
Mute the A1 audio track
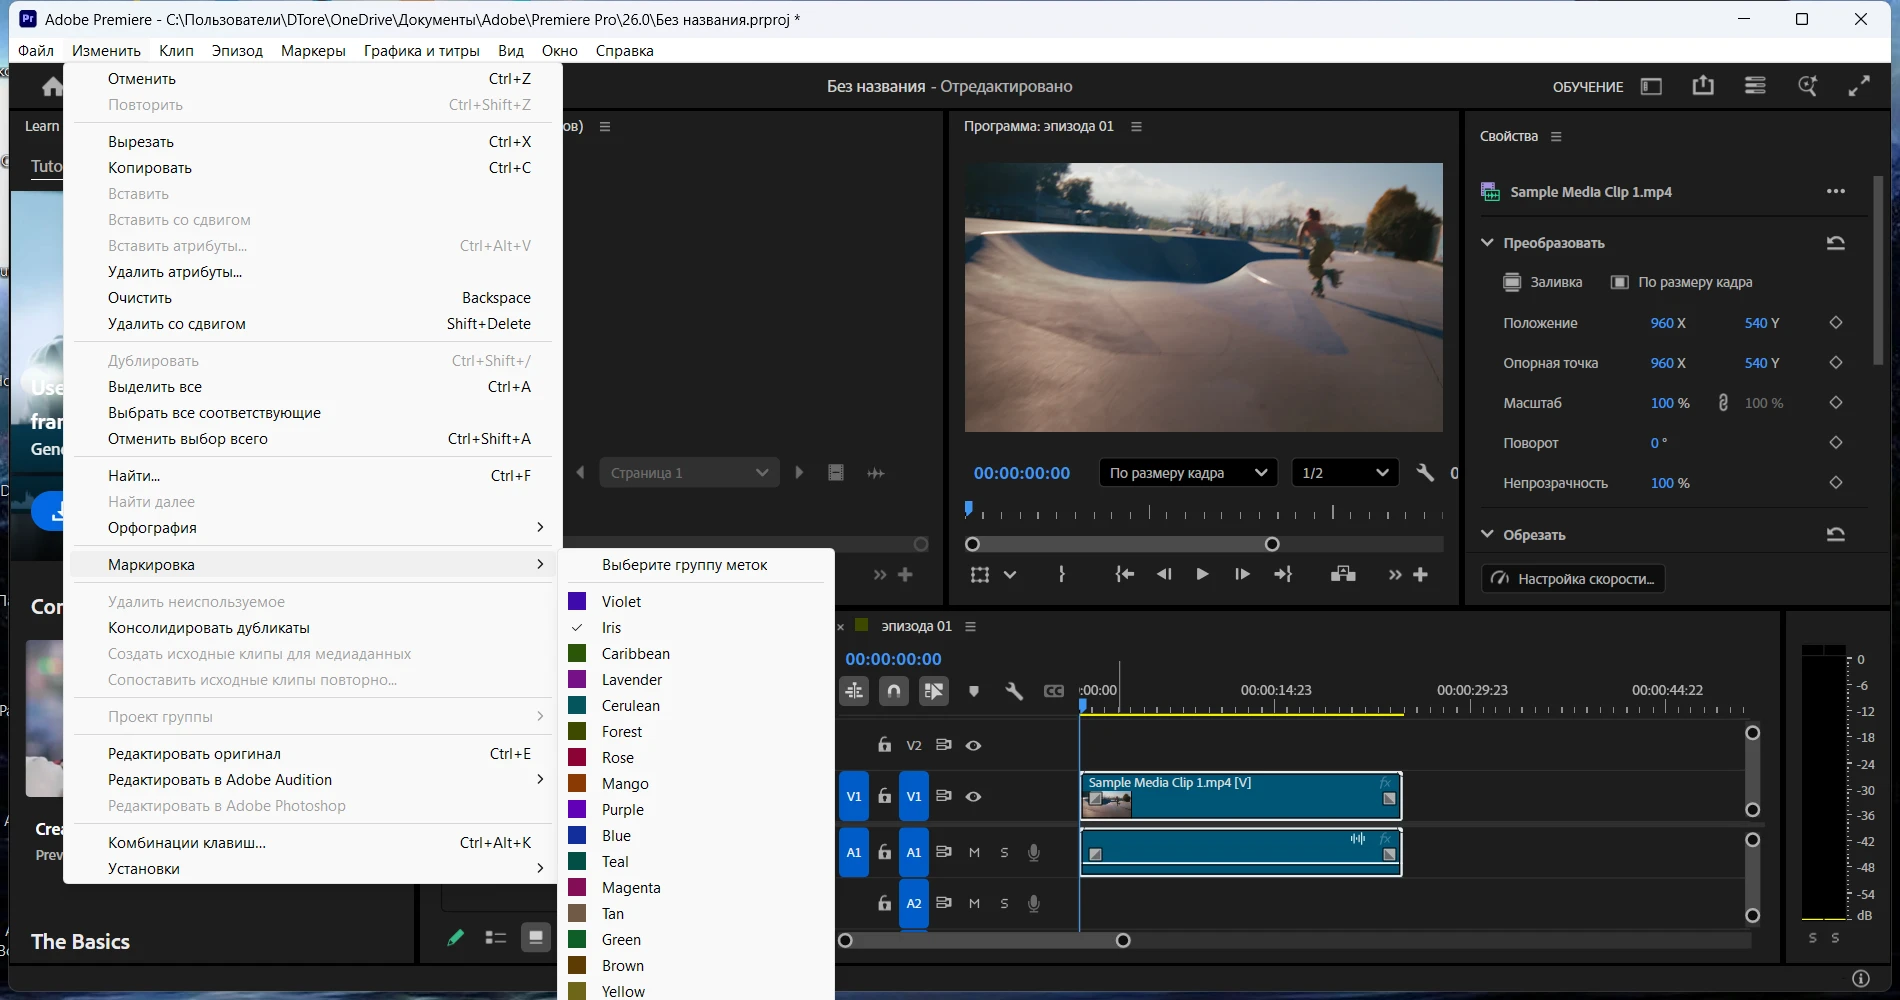tap(974, 852)
